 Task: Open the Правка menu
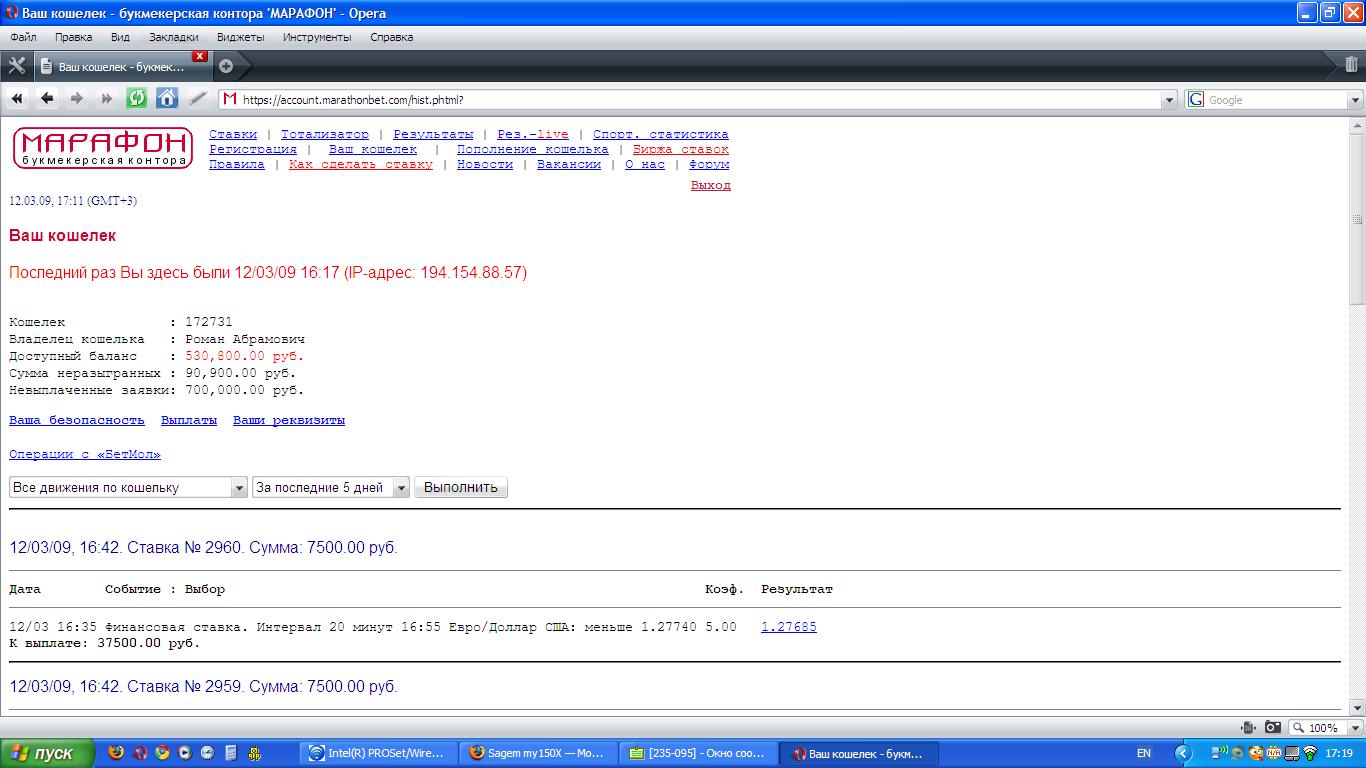pos(74,37)
